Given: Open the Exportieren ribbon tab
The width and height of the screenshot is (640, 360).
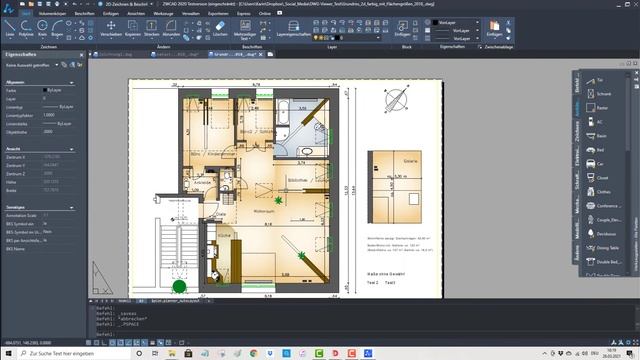Looking at the screenshot, I should [218, 13].
